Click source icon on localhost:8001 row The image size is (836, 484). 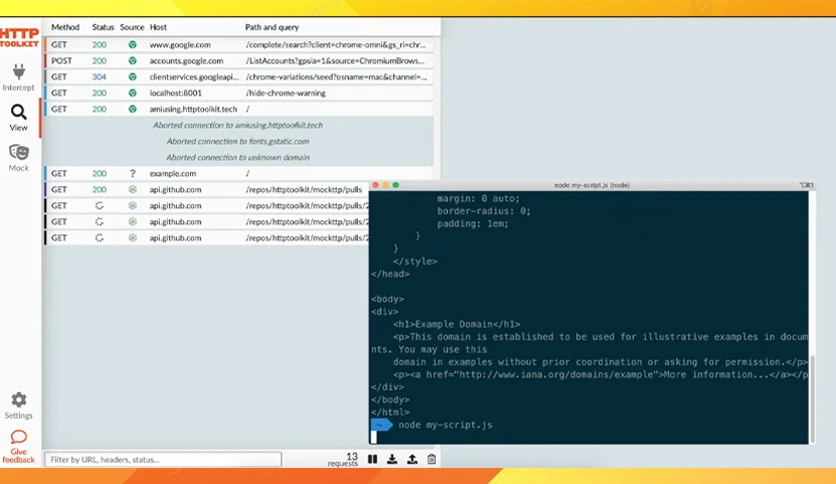click(132, 93)
